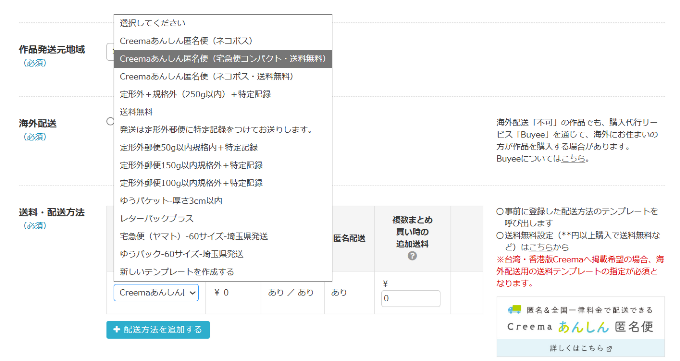Select the 海外配送 radio button
This screenshot has height=361, width=680.
point(110,121)
